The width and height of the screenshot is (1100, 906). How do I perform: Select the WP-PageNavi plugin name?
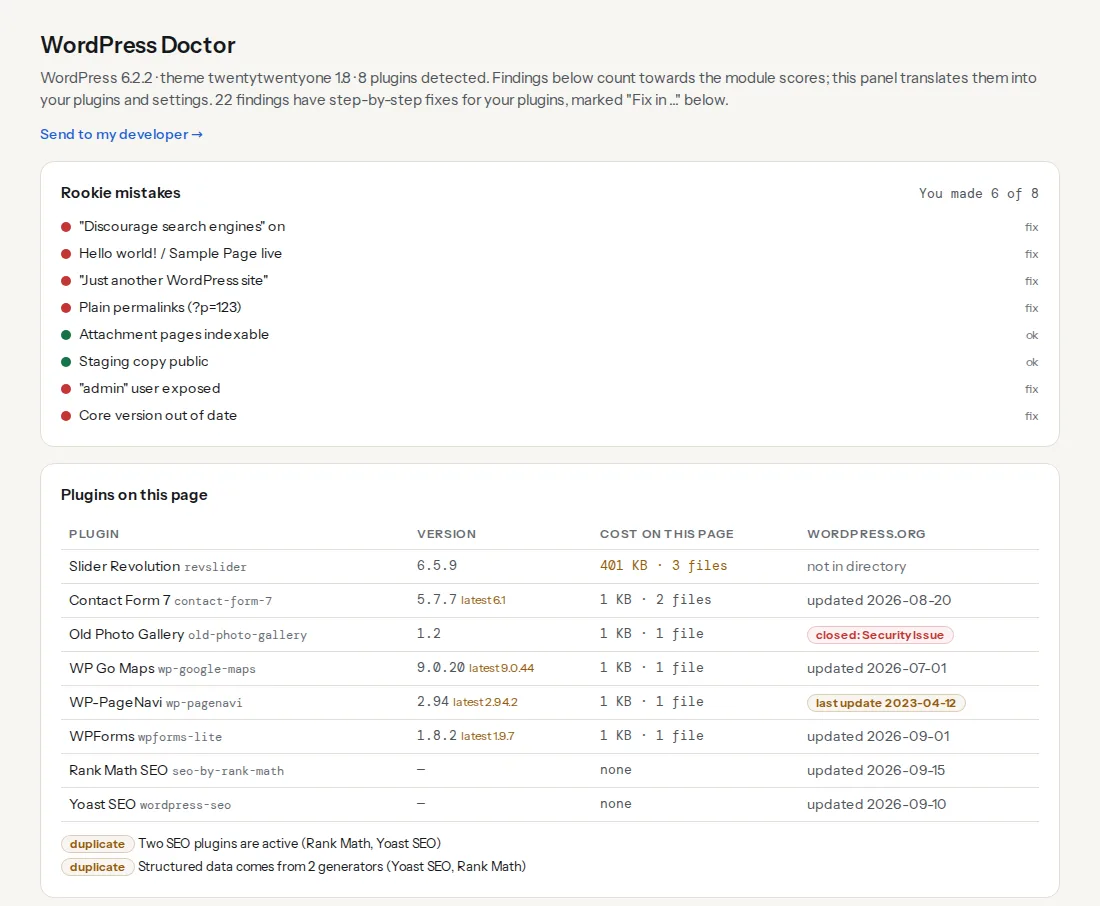point(115,702)
